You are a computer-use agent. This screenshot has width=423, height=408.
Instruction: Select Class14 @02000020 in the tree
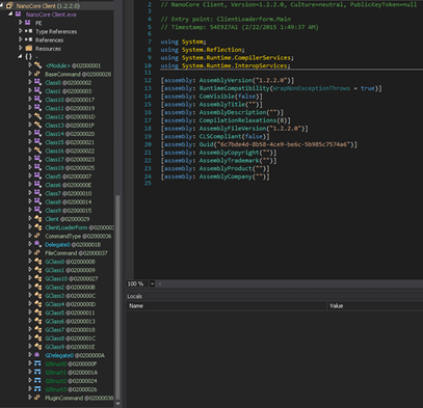(x=70, y=134)
